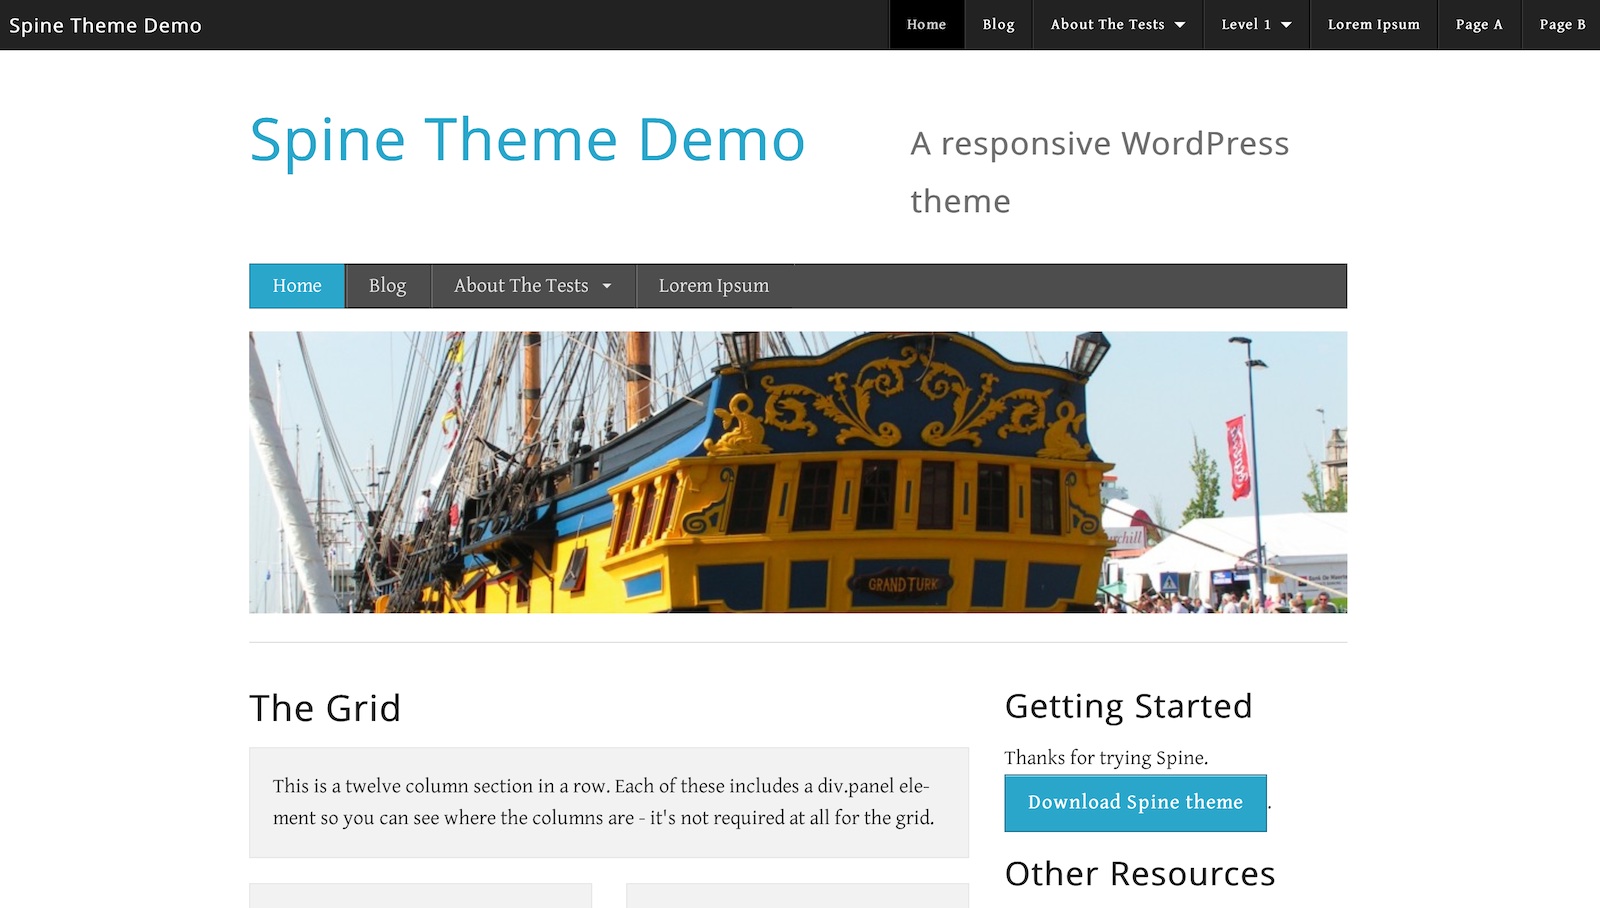Click the twelve column grid description panel

608,802
